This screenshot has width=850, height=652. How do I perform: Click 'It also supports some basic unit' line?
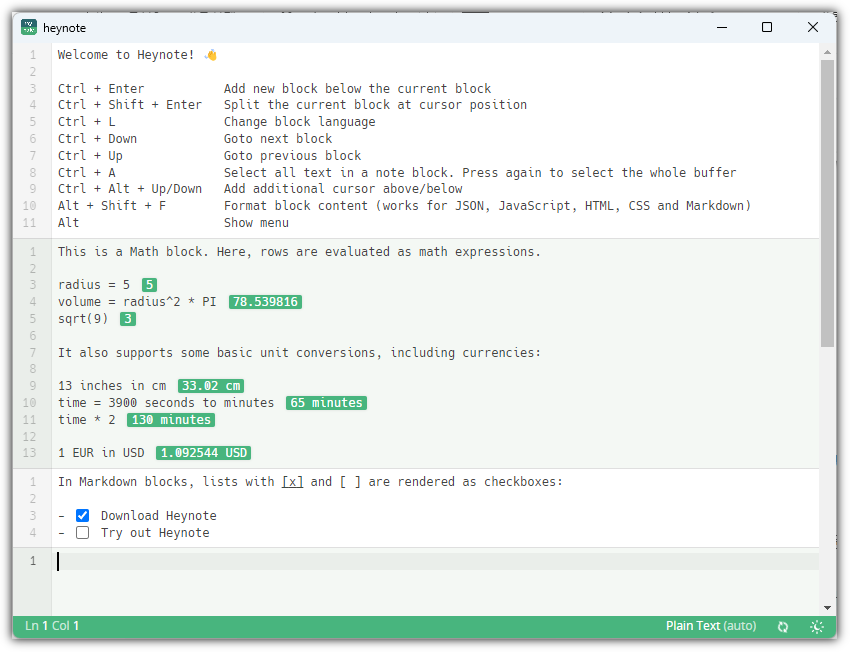(299, 353)
